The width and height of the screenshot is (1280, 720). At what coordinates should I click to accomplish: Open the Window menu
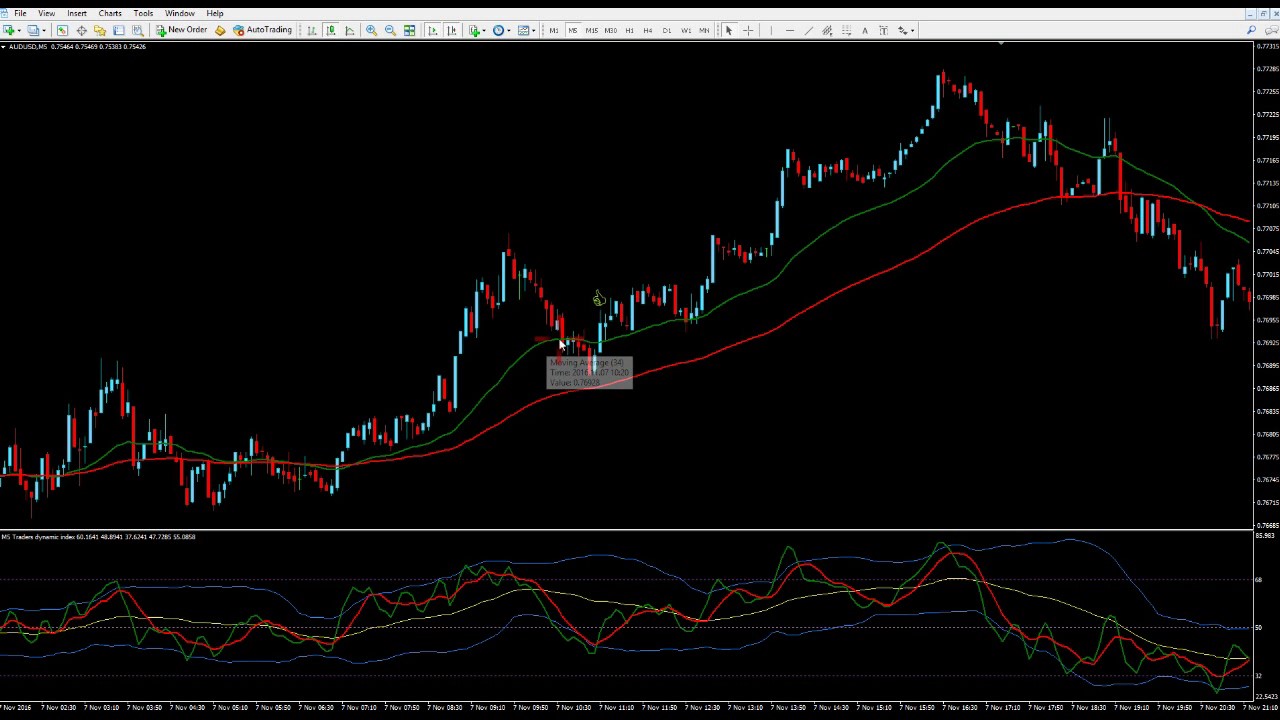point(180,13)
